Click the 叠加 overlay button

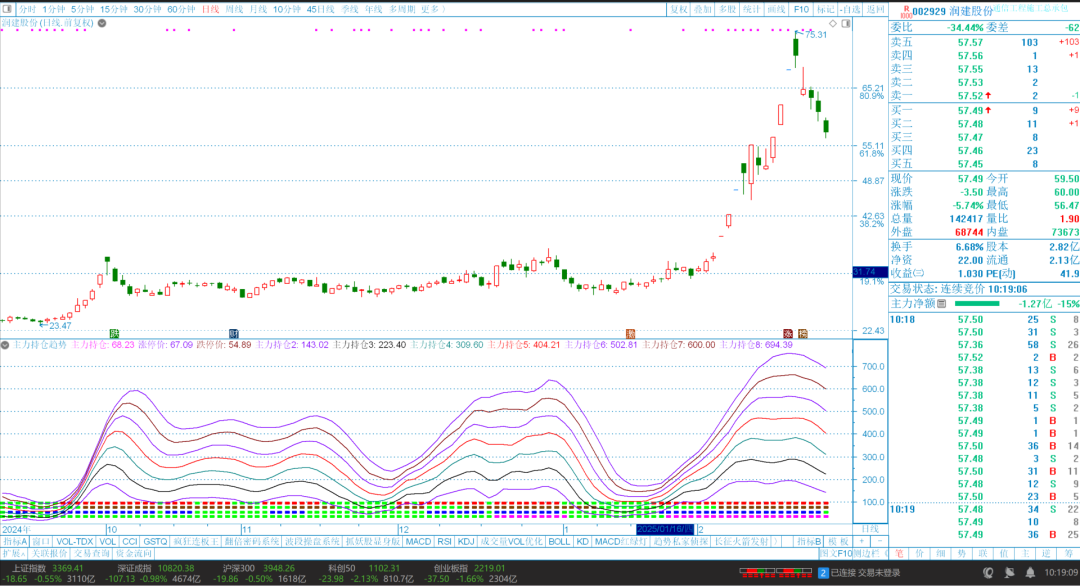coord(703,10)
